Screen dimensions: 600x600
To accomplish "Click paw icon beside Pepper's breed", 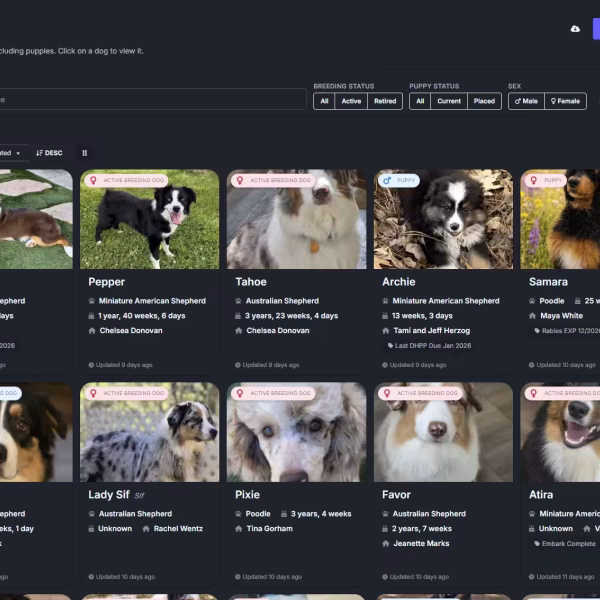I will [x=91, y=301].
